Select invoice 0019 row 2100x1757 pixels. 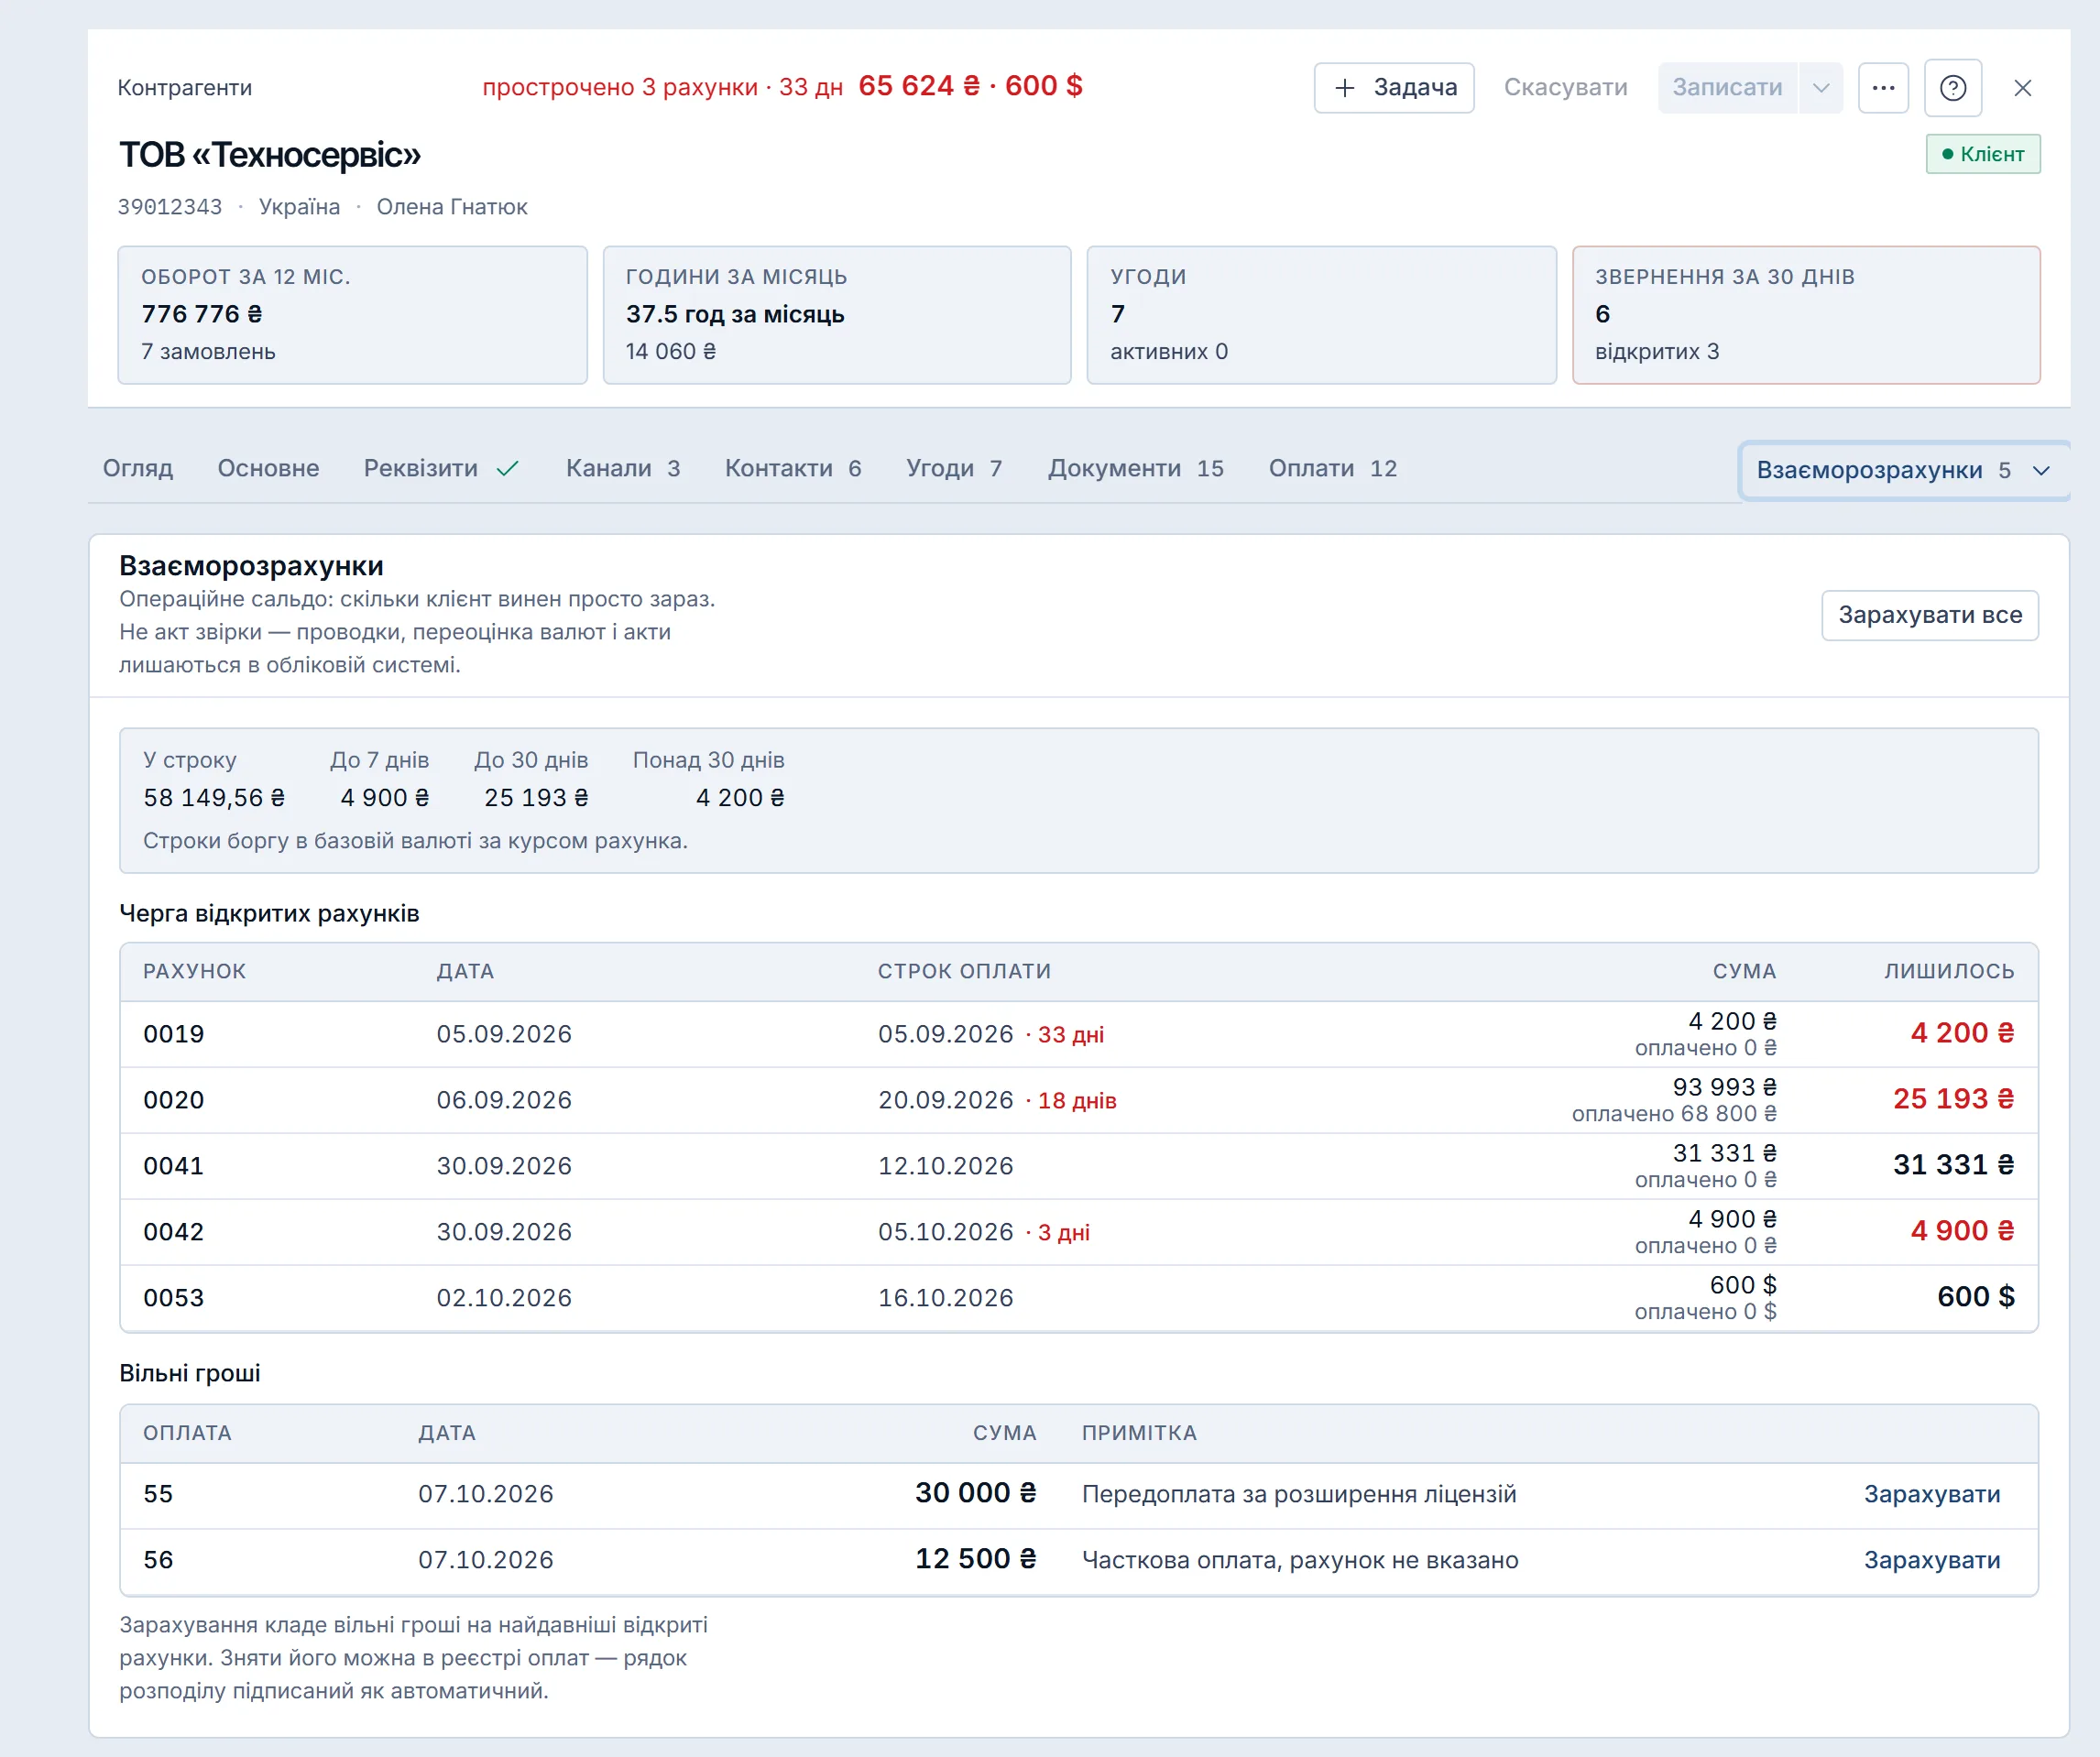(1079, 1034)
